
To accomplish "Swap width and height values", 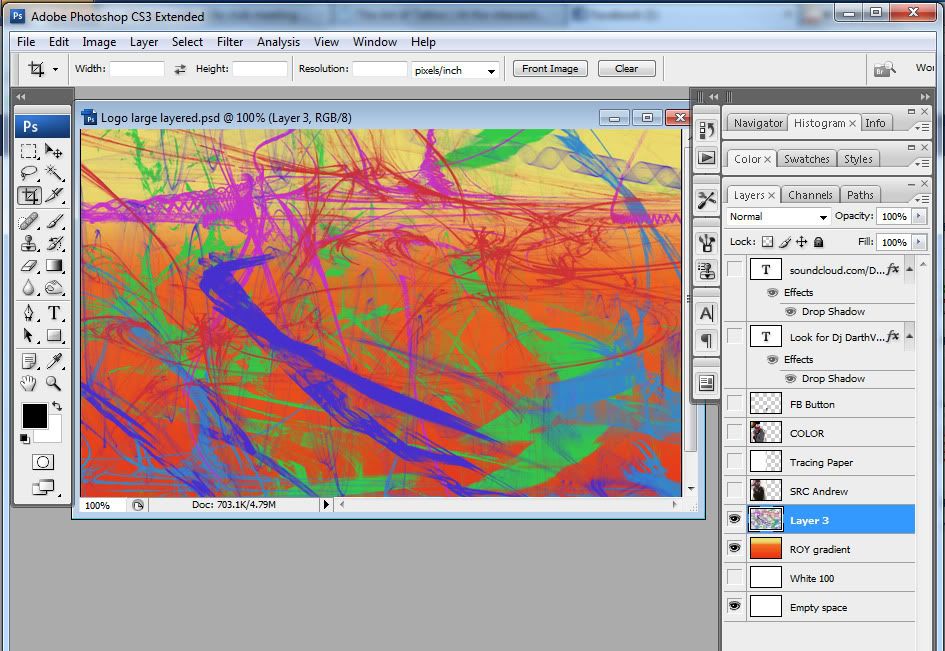I will [x=180, y=69].
